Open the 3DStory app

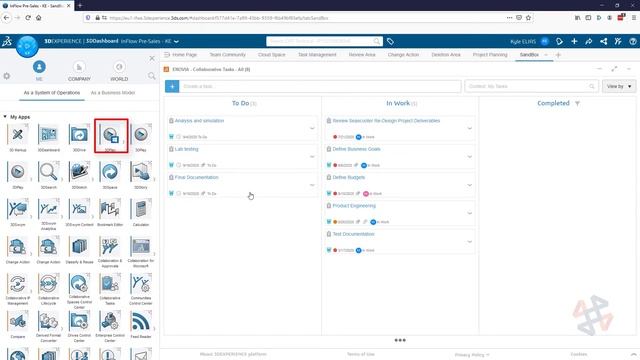tap(140, 172)
